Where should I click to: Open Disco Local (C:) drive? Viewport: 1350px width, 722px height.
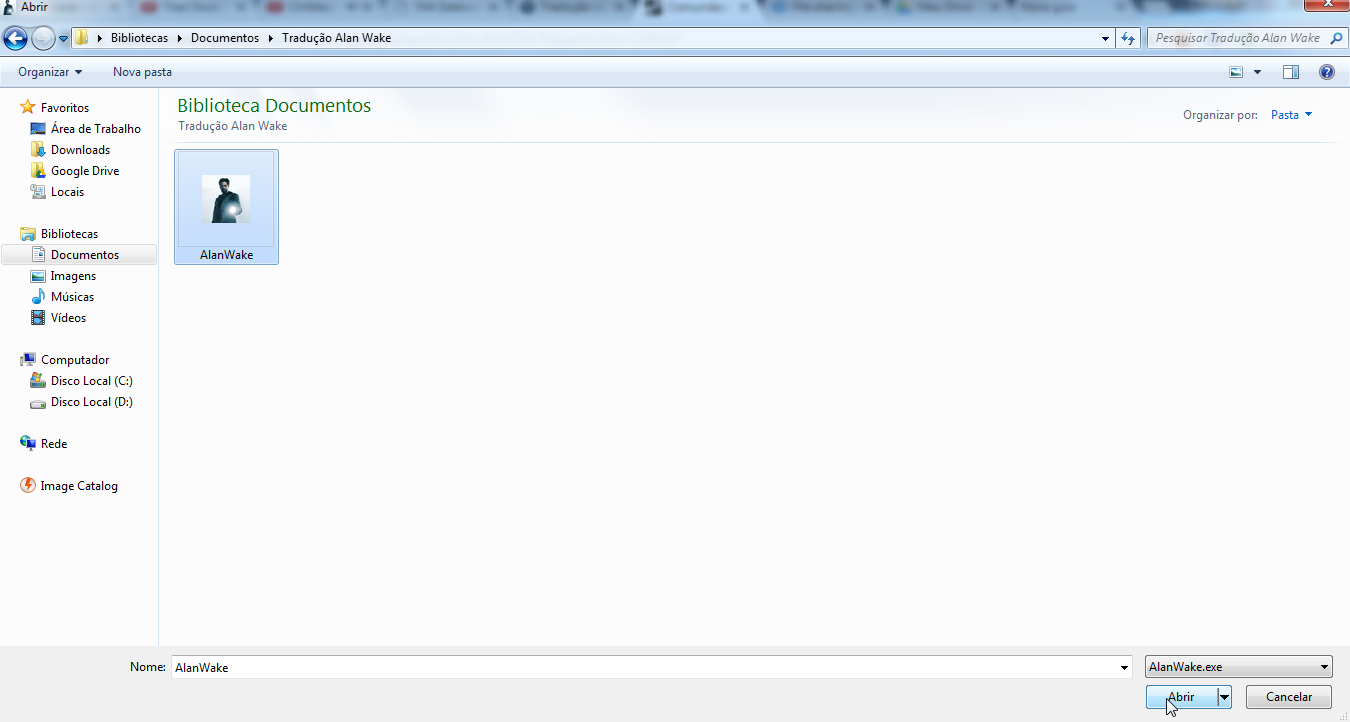coord(92,380)
